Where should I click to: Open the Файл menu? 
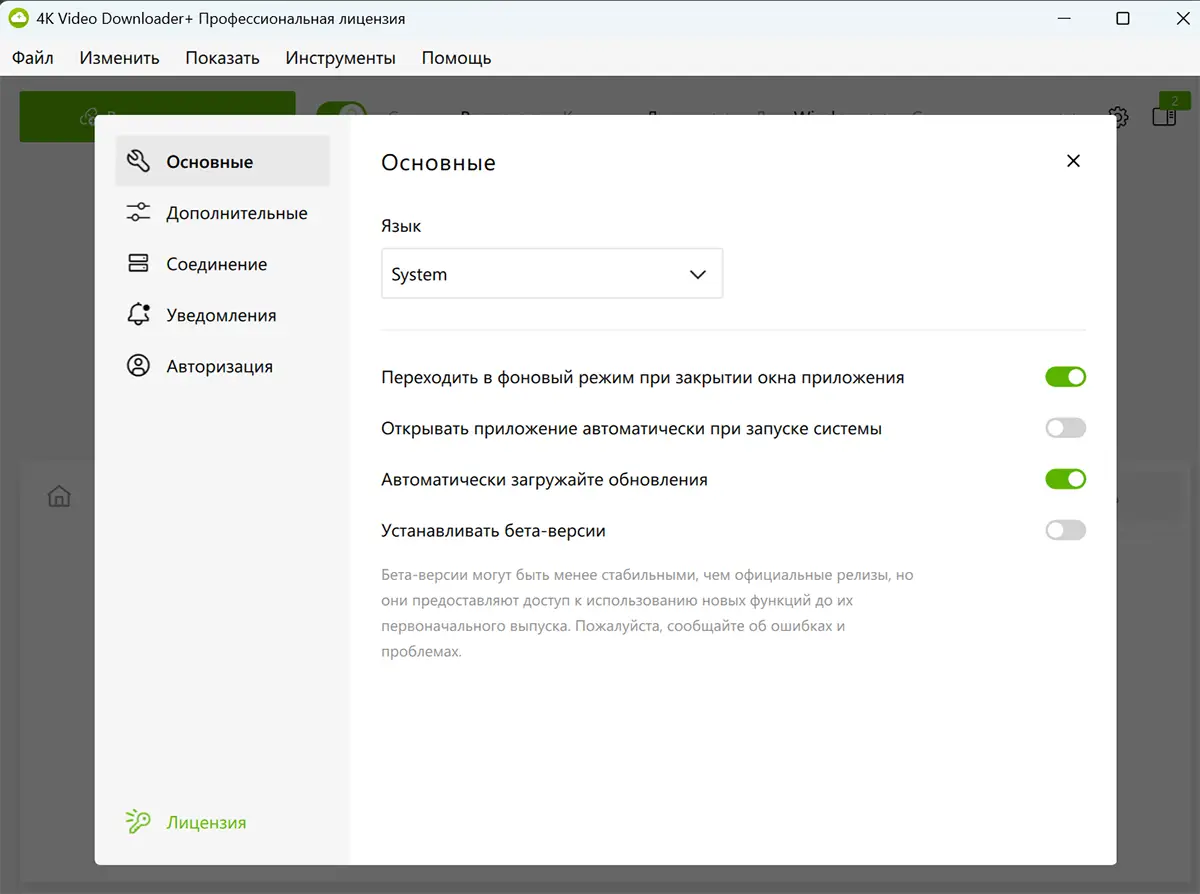tap(33, 57)
